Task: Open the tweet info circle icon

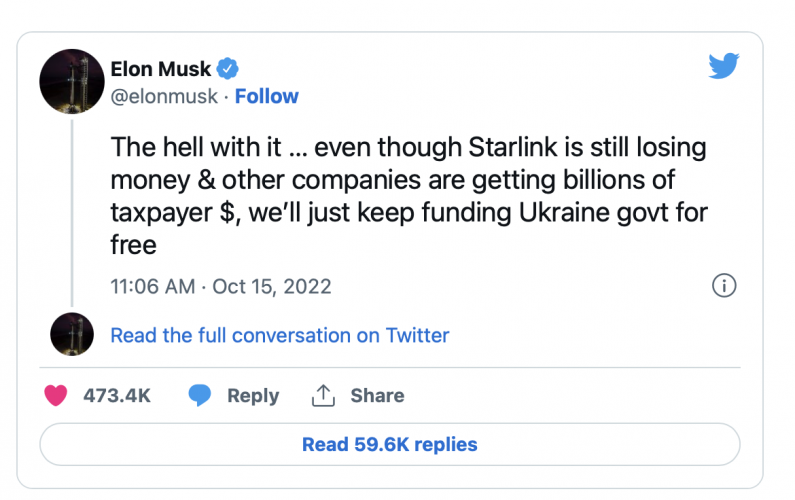Action: coord(723,286)
